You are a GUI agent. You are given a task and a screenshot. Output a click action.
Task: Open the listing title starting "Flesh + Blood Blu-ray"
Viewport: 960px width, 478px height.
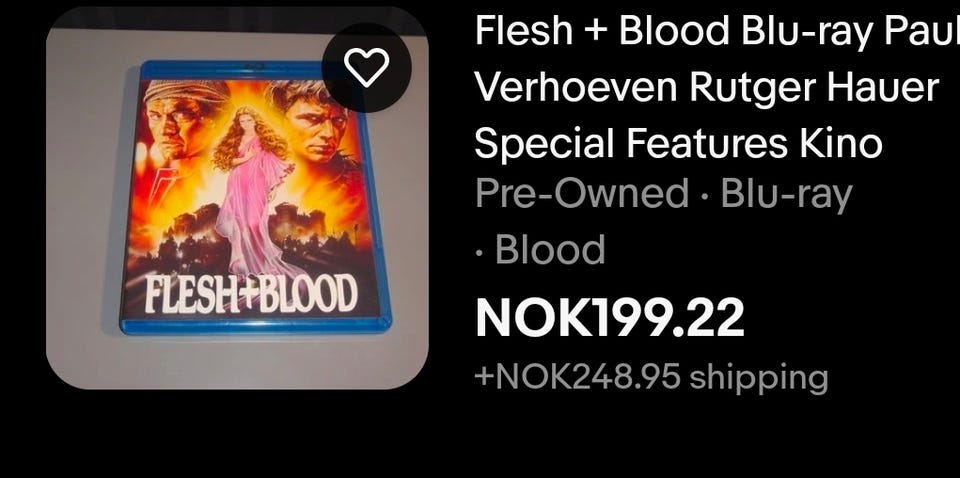[x=717, y=87]
